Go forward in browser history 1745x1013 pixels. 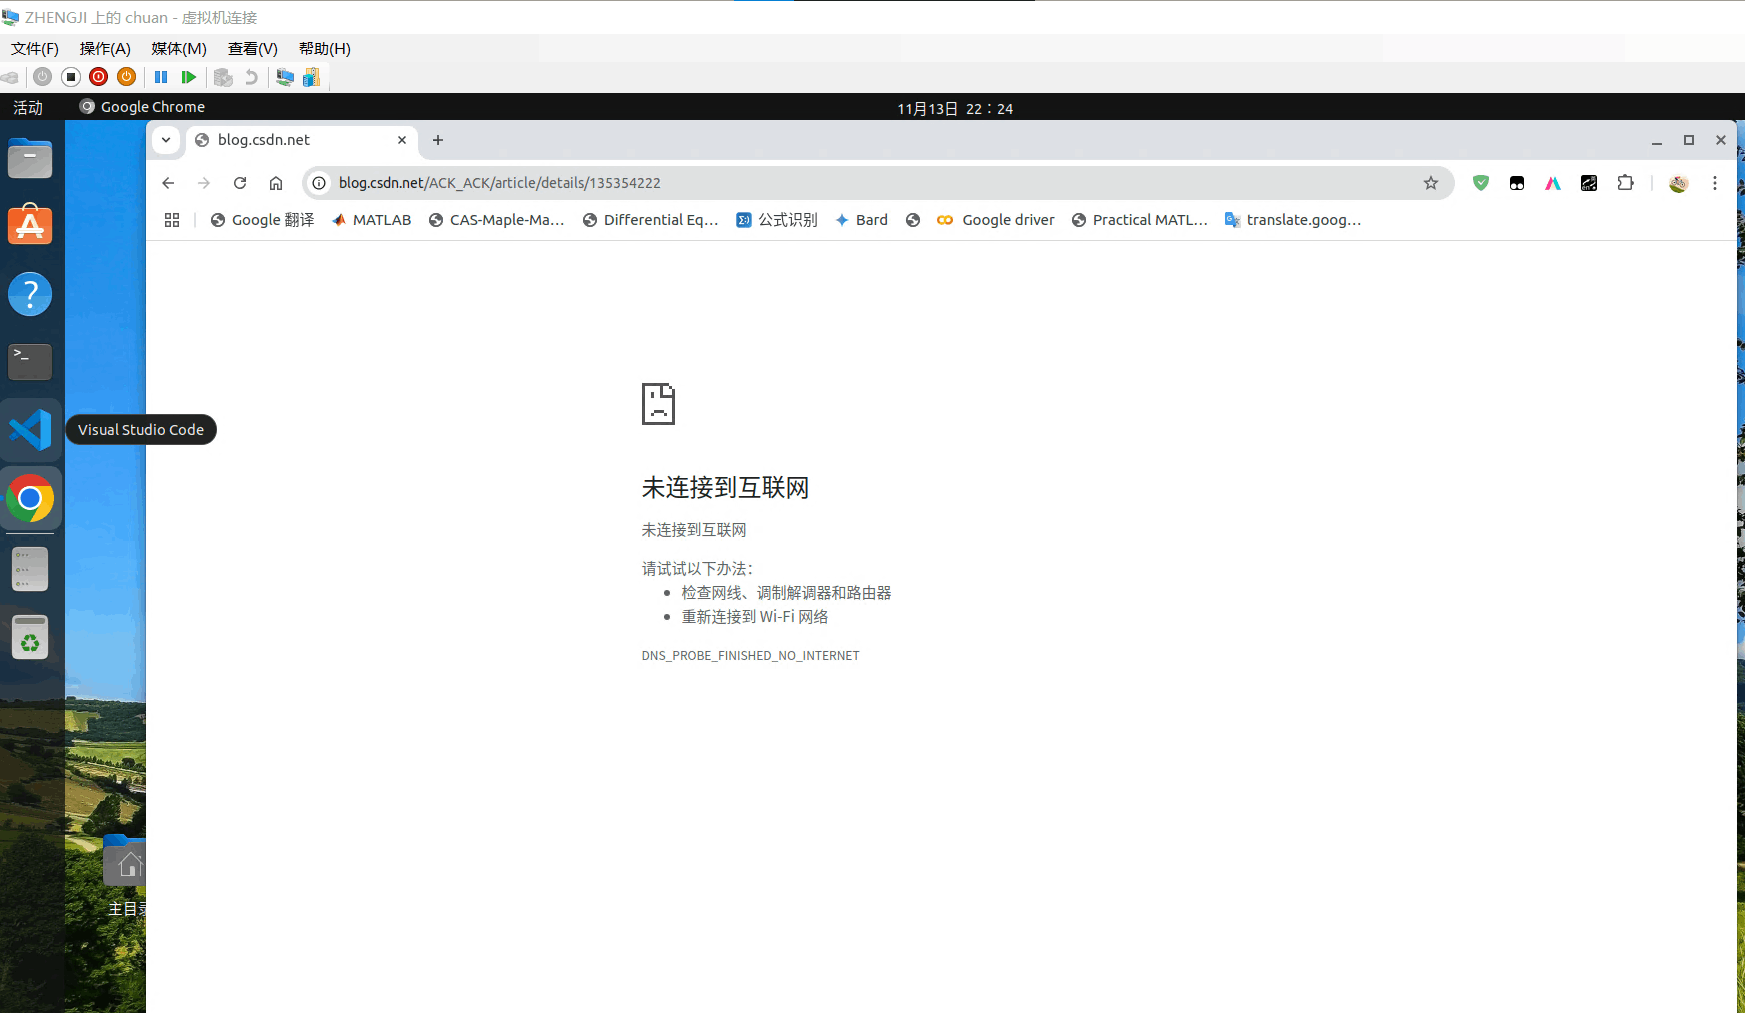point(204,183)
